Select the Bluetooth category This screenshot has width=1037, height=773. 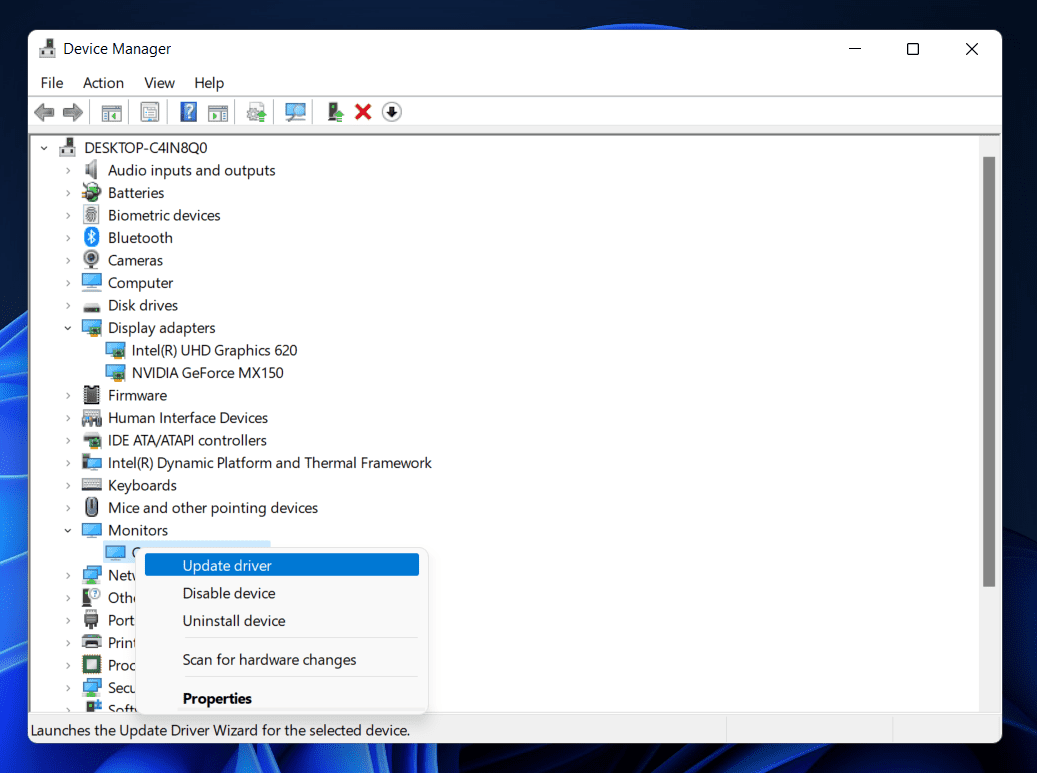(140, 238)
